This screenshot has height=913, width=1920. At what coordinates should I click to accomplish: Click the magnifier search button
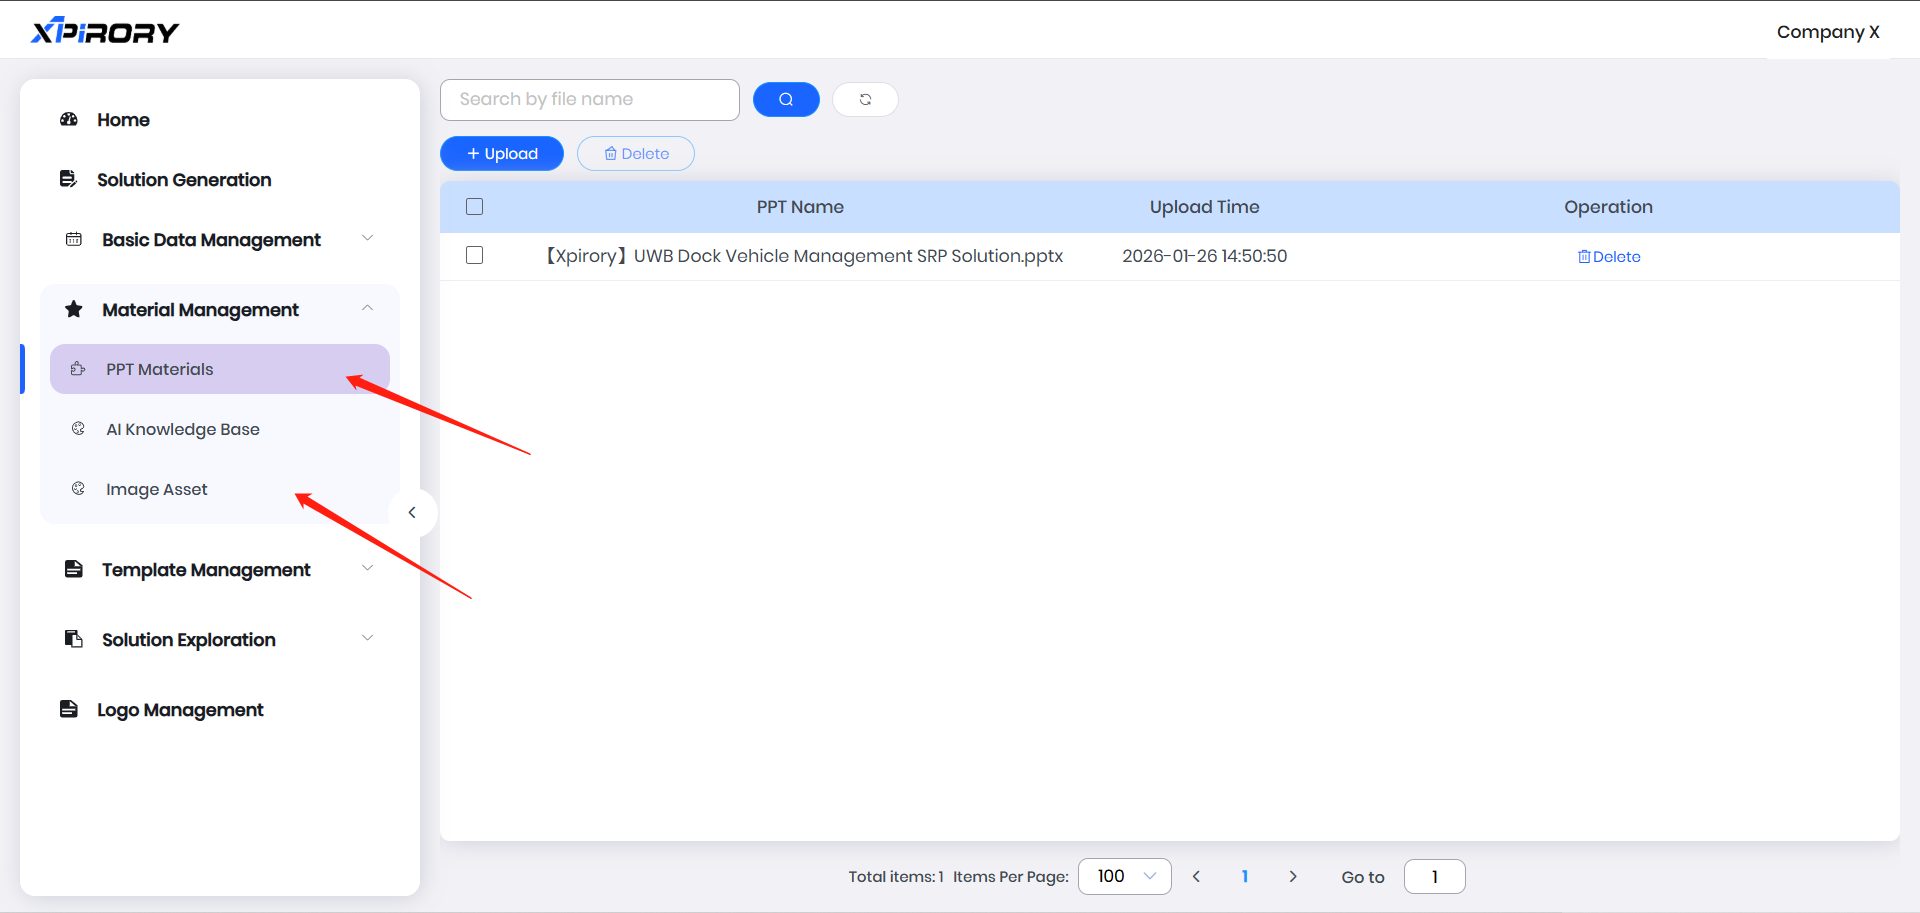pos(786,99)
